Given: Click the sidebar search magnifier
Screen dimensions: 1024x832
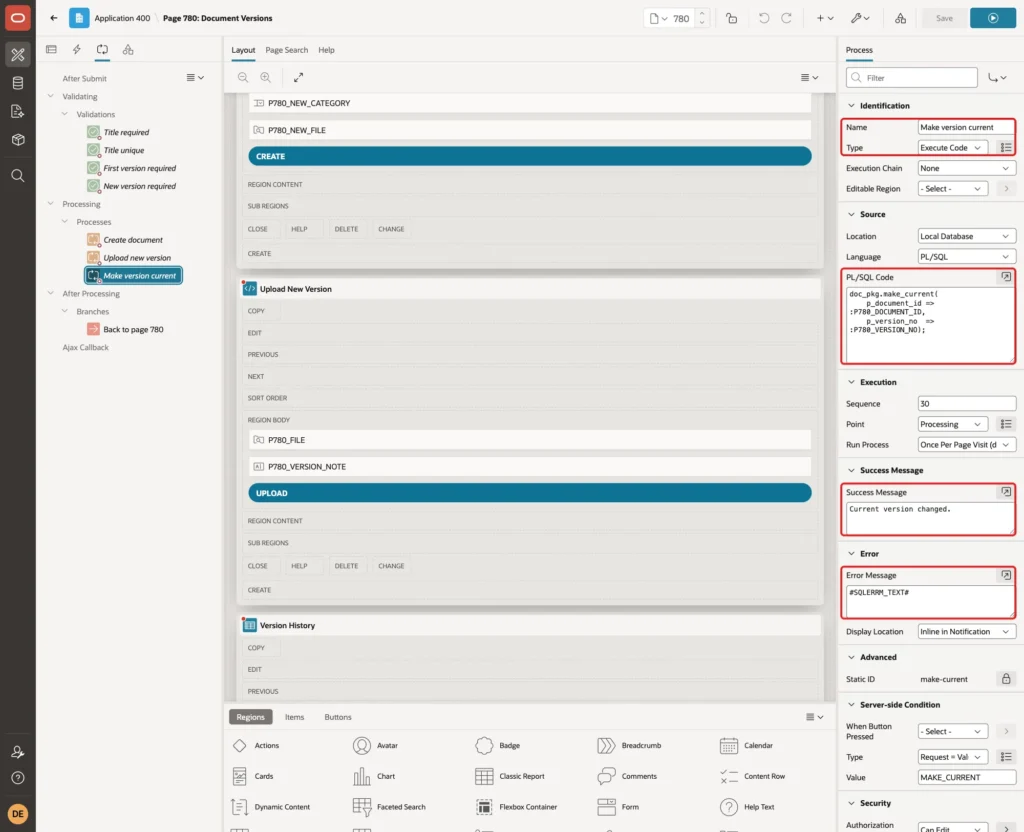Looking at the screenshot, I should pos(18,176).
